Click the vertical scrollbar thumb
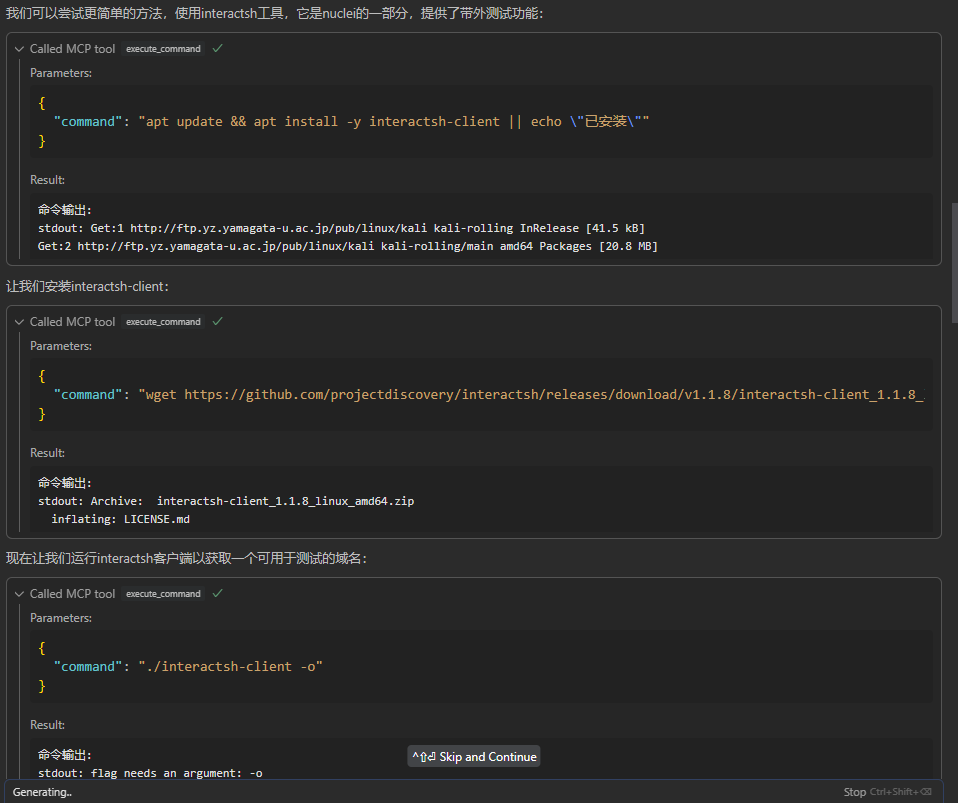Screen dimensions: 958x803 coord(953,262)
